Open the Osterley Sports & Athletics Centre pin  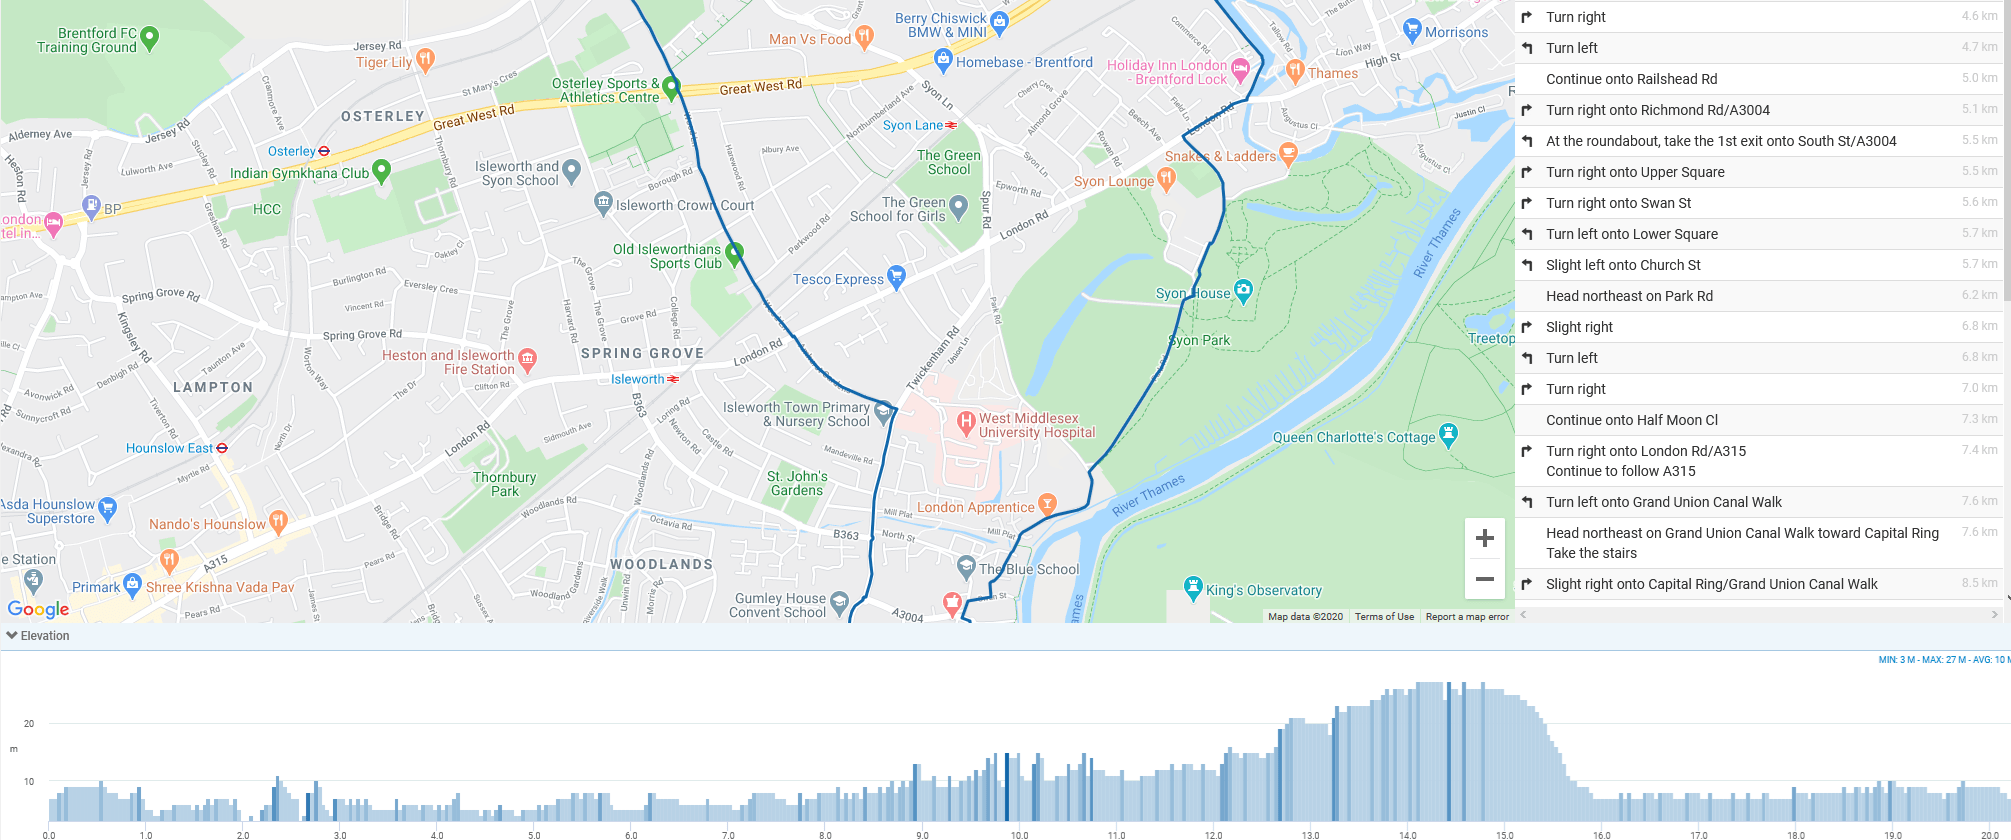click(x=671, y=88)
